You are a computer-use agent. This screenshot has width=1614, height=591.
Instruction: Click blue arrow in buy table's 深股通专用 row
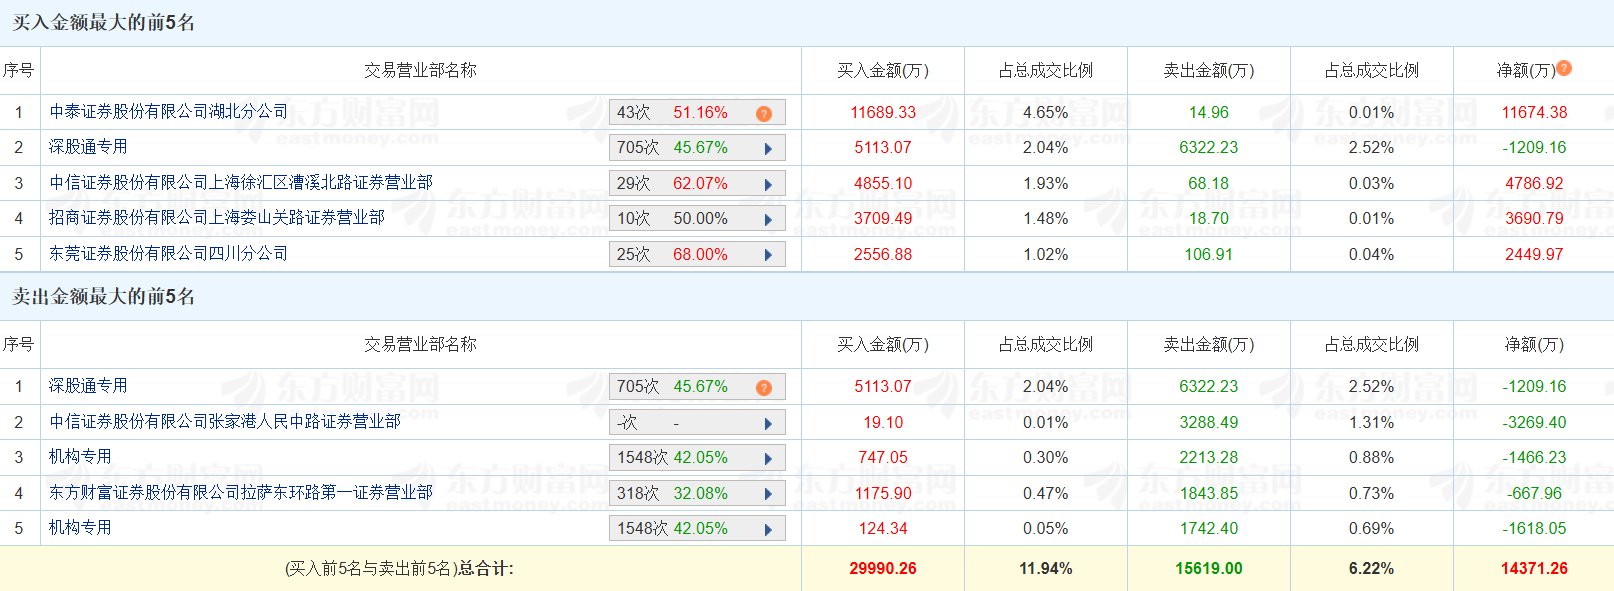pos(768,148)
